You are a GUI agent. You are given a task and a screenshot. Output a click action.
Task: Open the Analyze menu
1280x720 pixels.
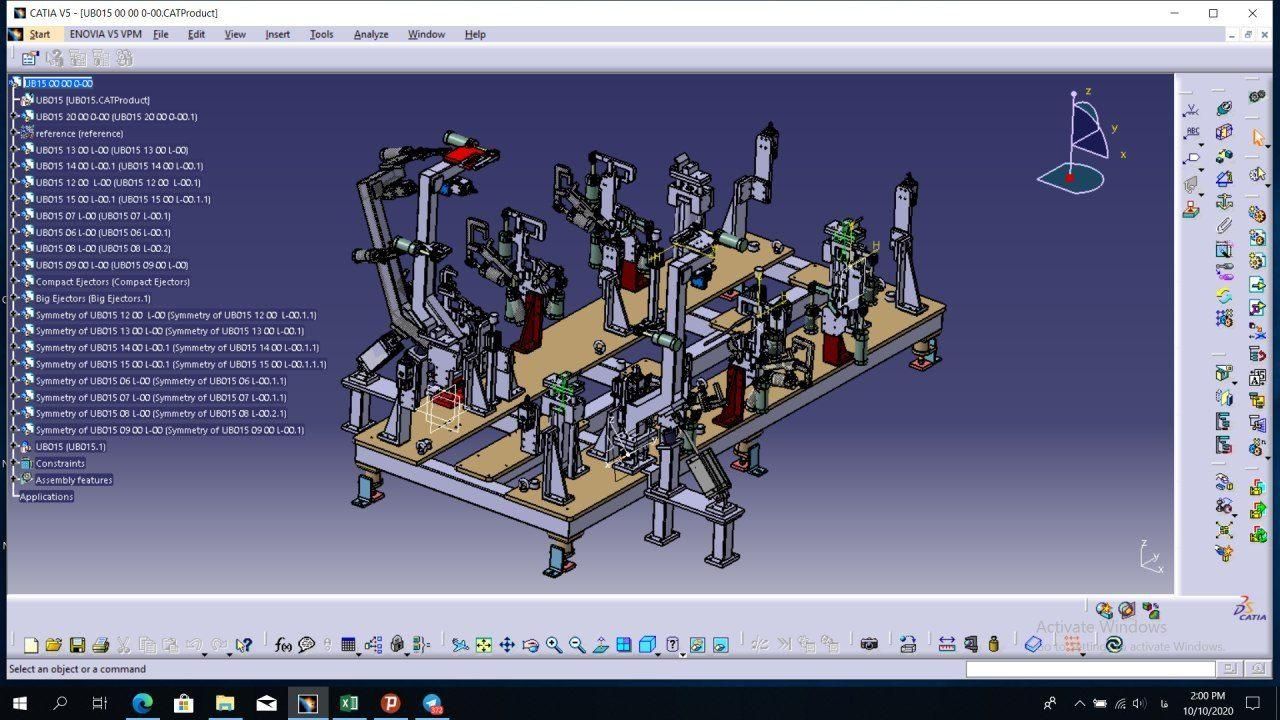tap(371, 34)
